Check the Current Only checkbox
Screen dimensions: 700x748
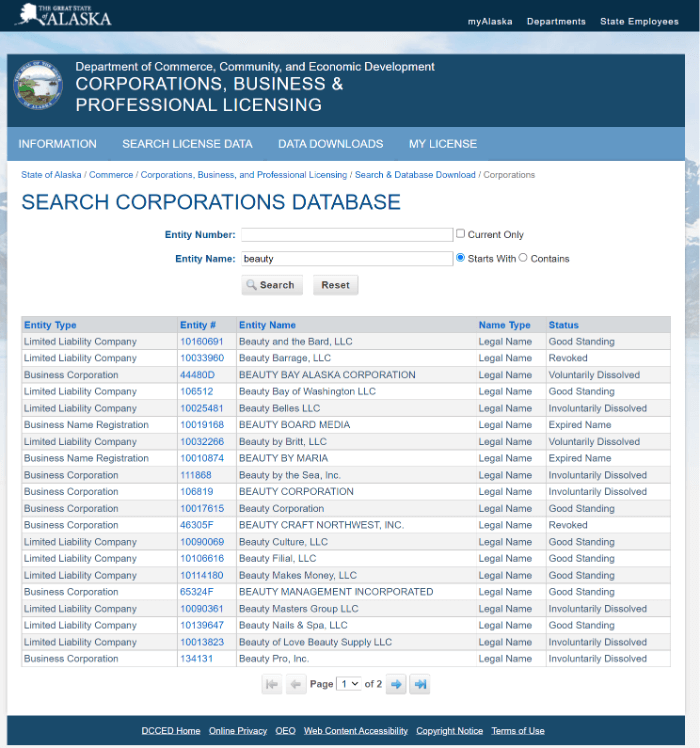pos(460,233)
